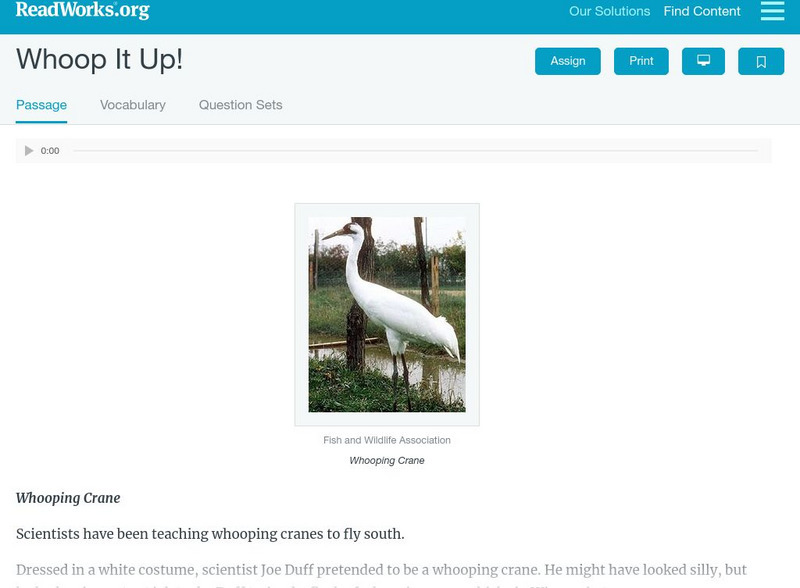800x588 pixels.
Task: Click the italic Whooping Crane caption
Action: 387,460
